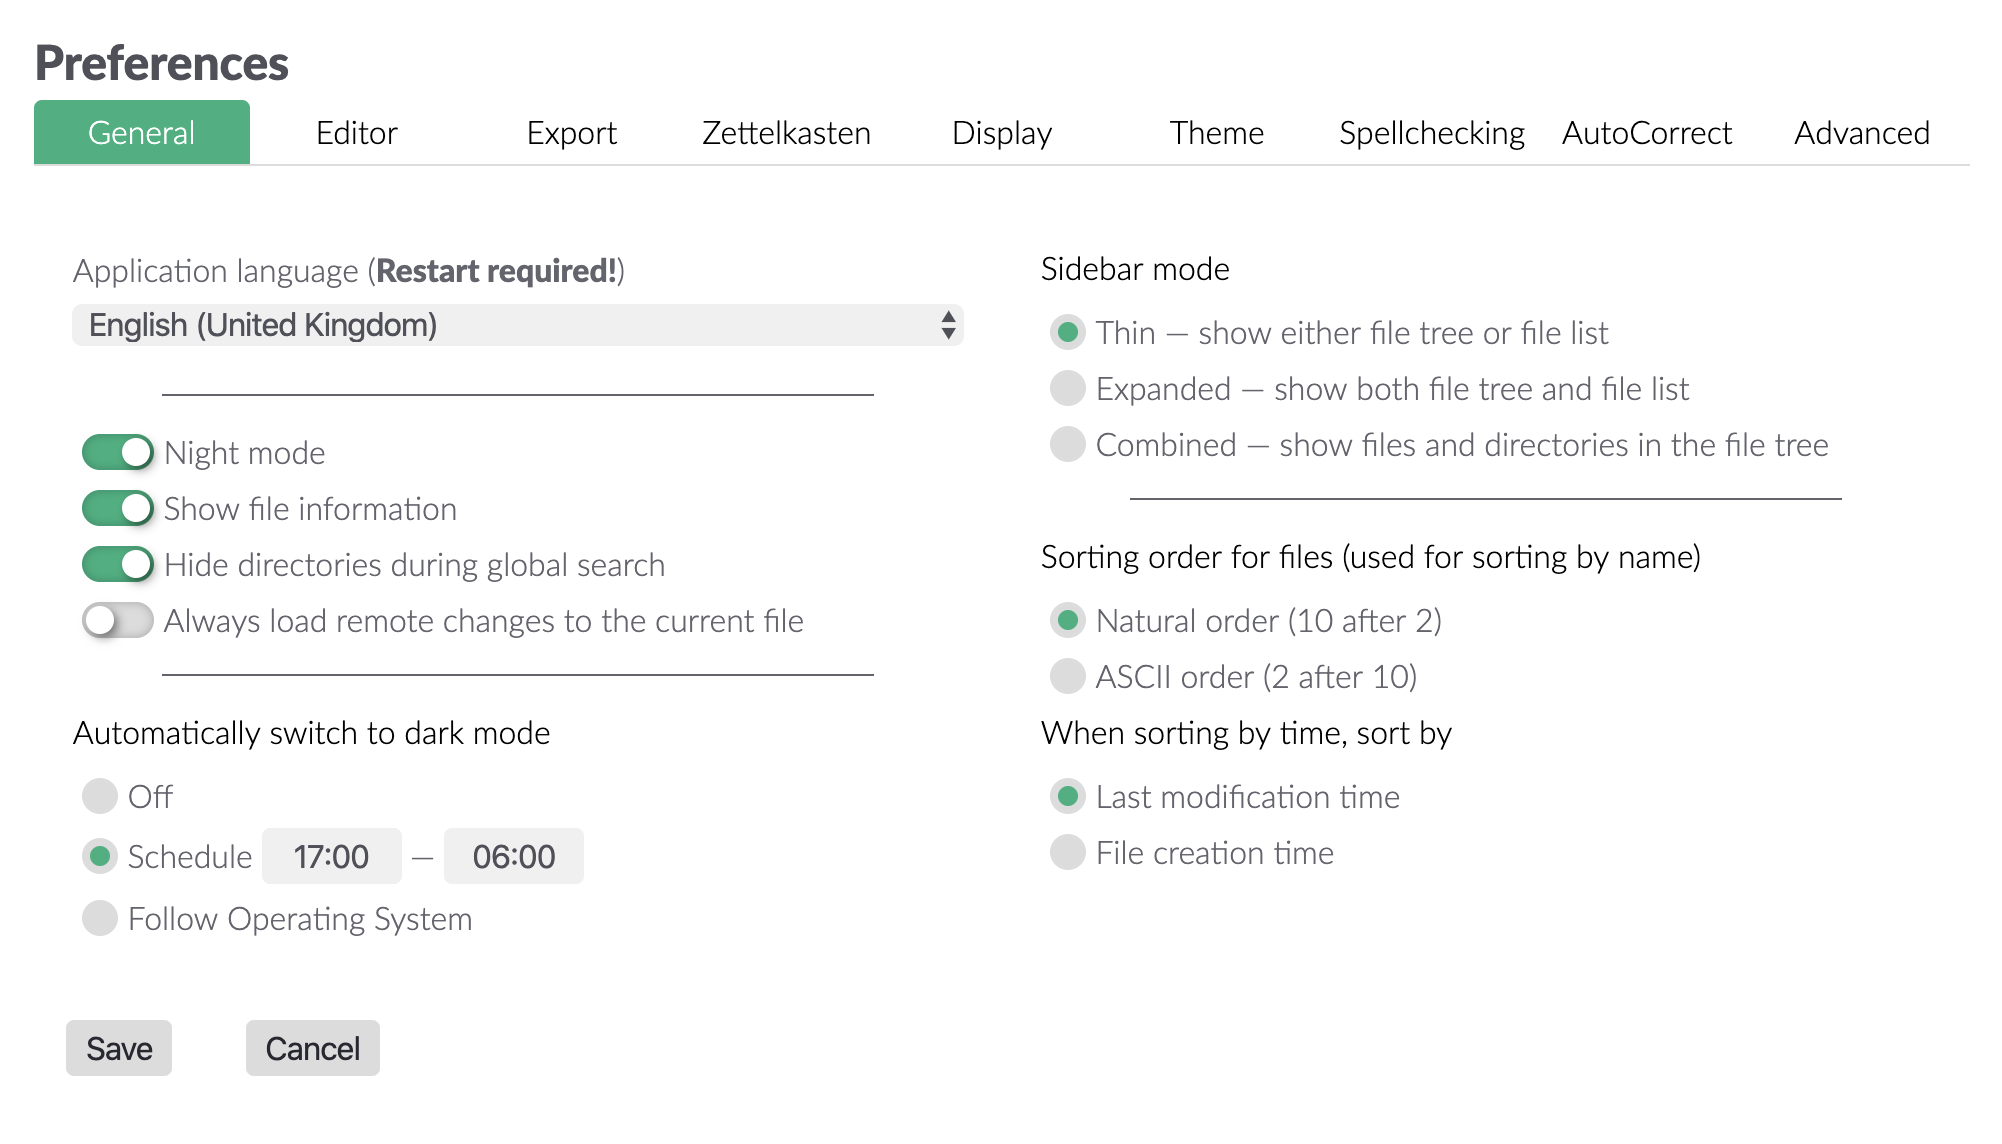The height and width of the screenshot is (1144, 2002).
Task: Select Combined sidebar mode
Action: tap(1066, 445)
